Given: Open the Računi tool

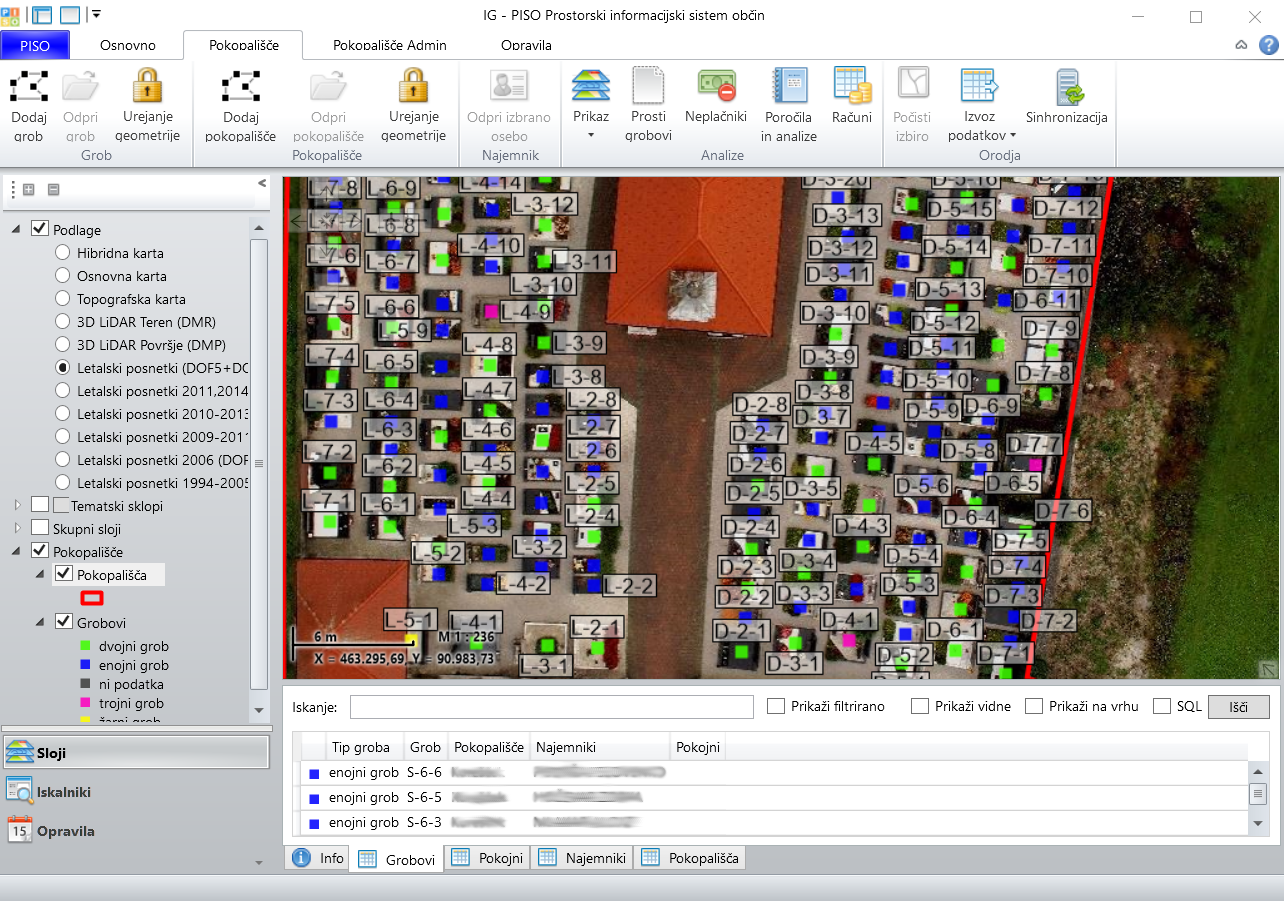Looking at the screenshot, I should [852, 86].
